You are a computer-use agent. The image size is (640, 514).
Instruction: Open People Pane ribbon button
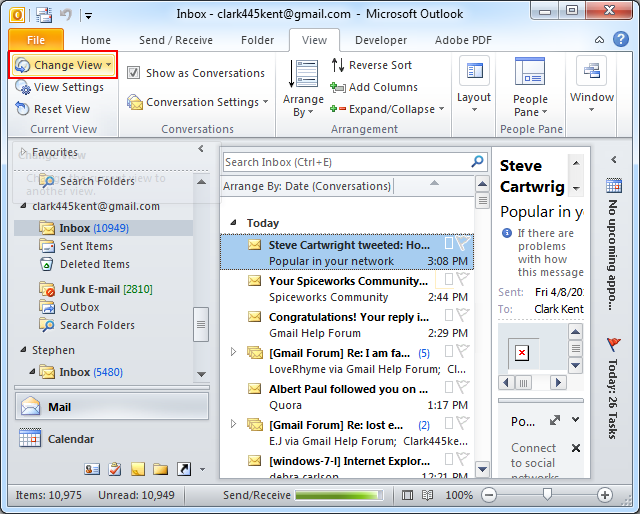[530, 88]
